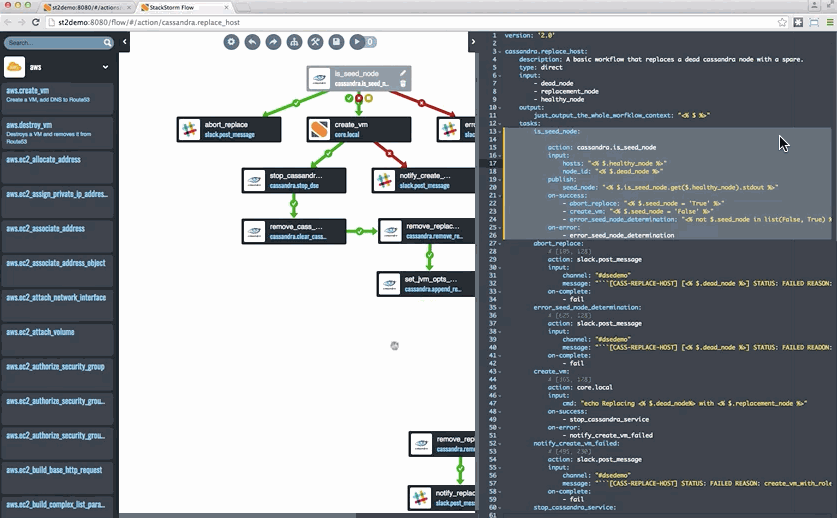Select aws.ec2_build_base_http_request action
The height and width of the screenshot is (518, 837).
coord(58,478)
